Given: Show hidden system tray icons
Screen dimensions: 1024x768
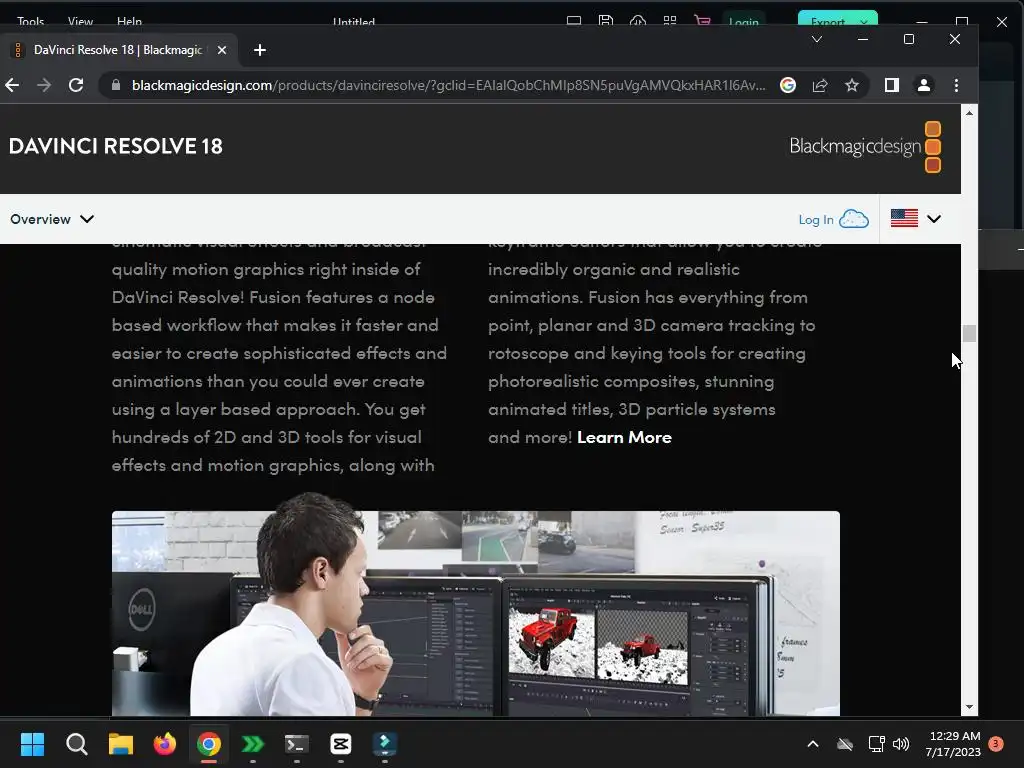Looking at the screenshot, I should tap(813, 744).
